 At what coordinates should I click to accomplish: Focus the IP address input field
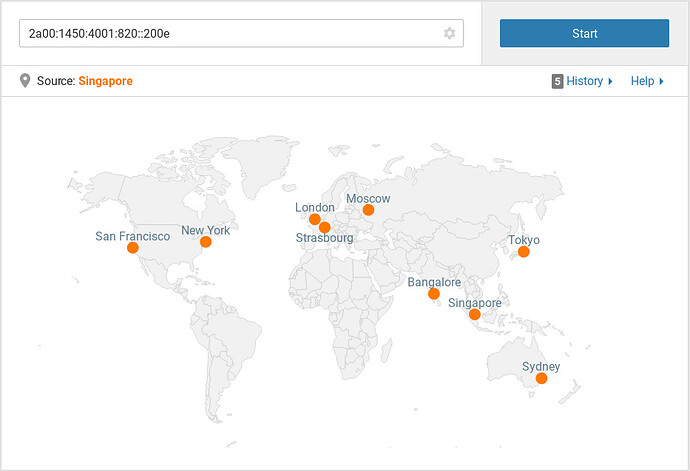coord(241,33)
